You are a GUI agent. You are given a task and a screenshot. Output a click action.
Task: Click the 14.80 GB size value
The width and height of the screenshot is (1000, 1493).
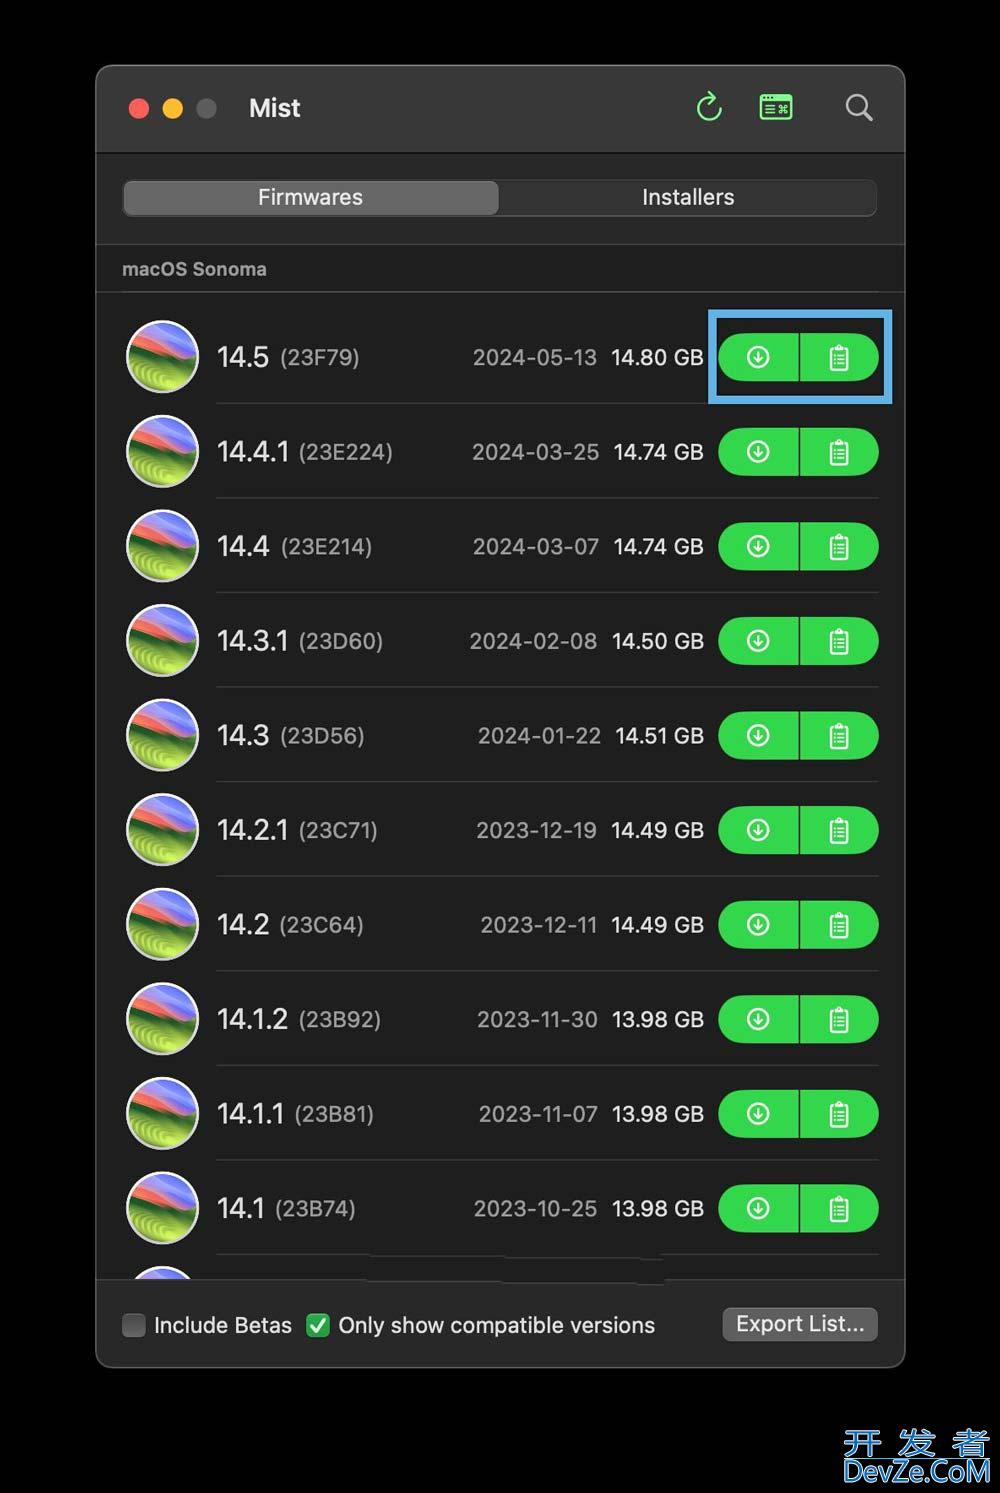[x=657, y=357]
